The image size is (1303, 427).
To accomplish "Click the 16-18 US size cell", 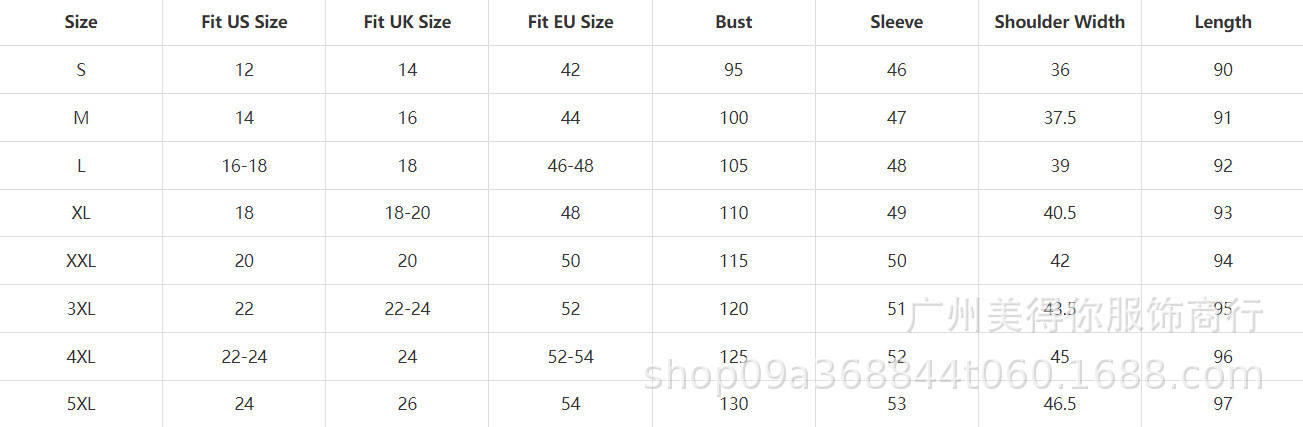I will tap(244, 166).
